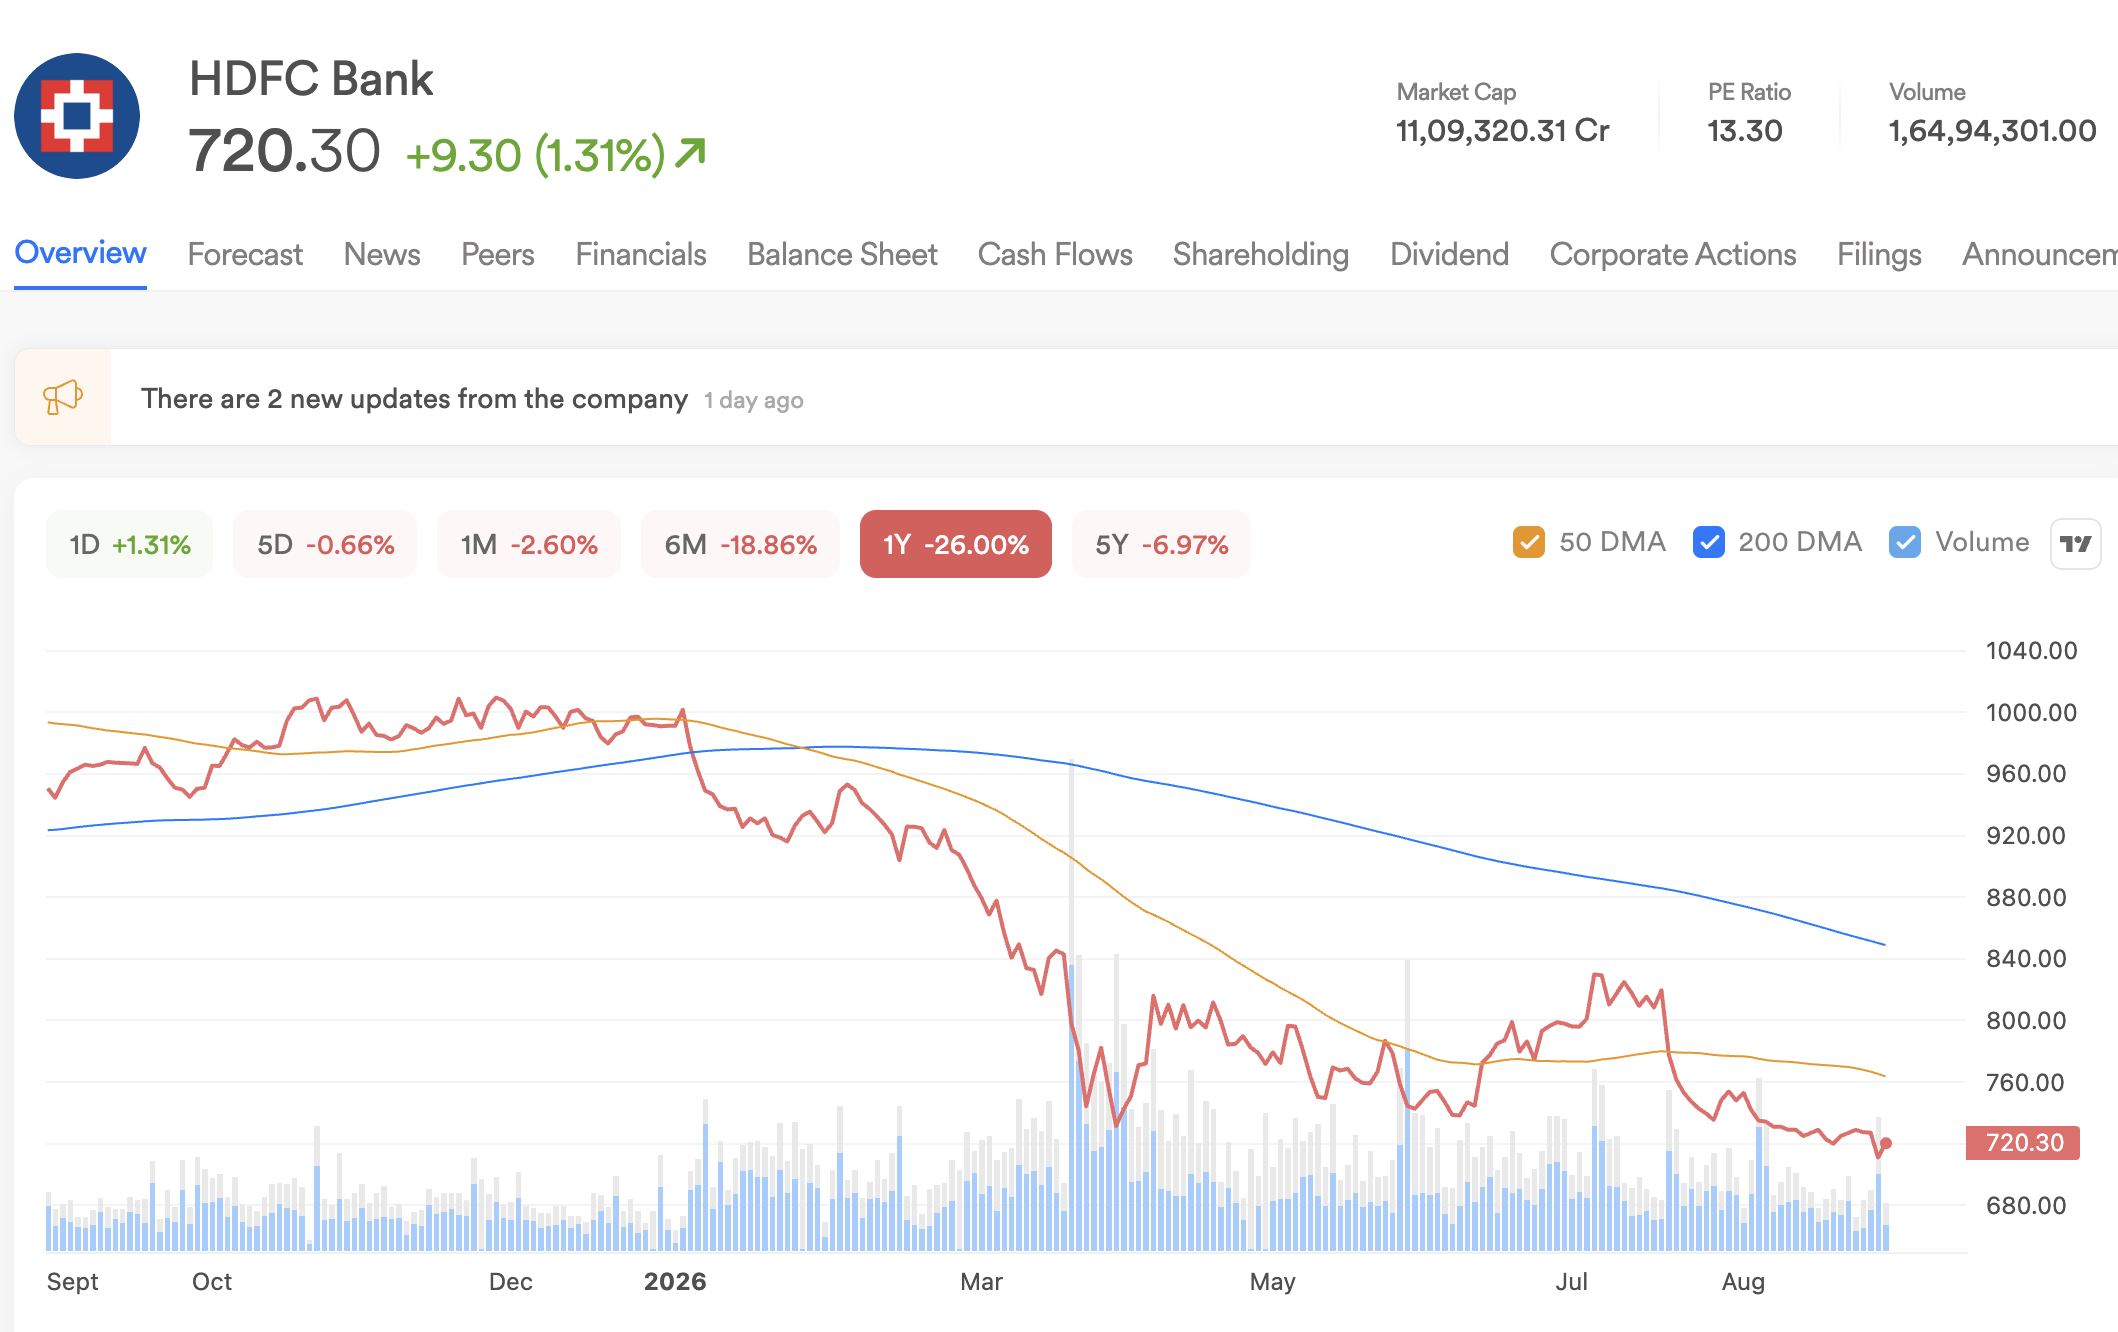Select the 5Y -6.97% range button
The height and width of the screenshot is (1332, 2118).
[x=1161, y=544]
